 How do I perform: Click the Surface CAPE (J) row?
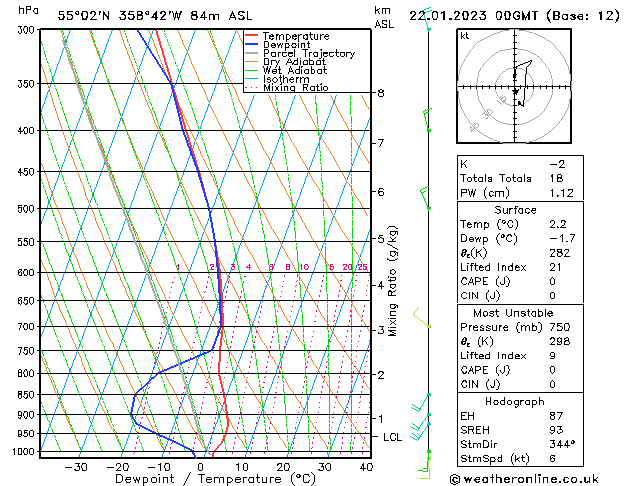point(520,281)
